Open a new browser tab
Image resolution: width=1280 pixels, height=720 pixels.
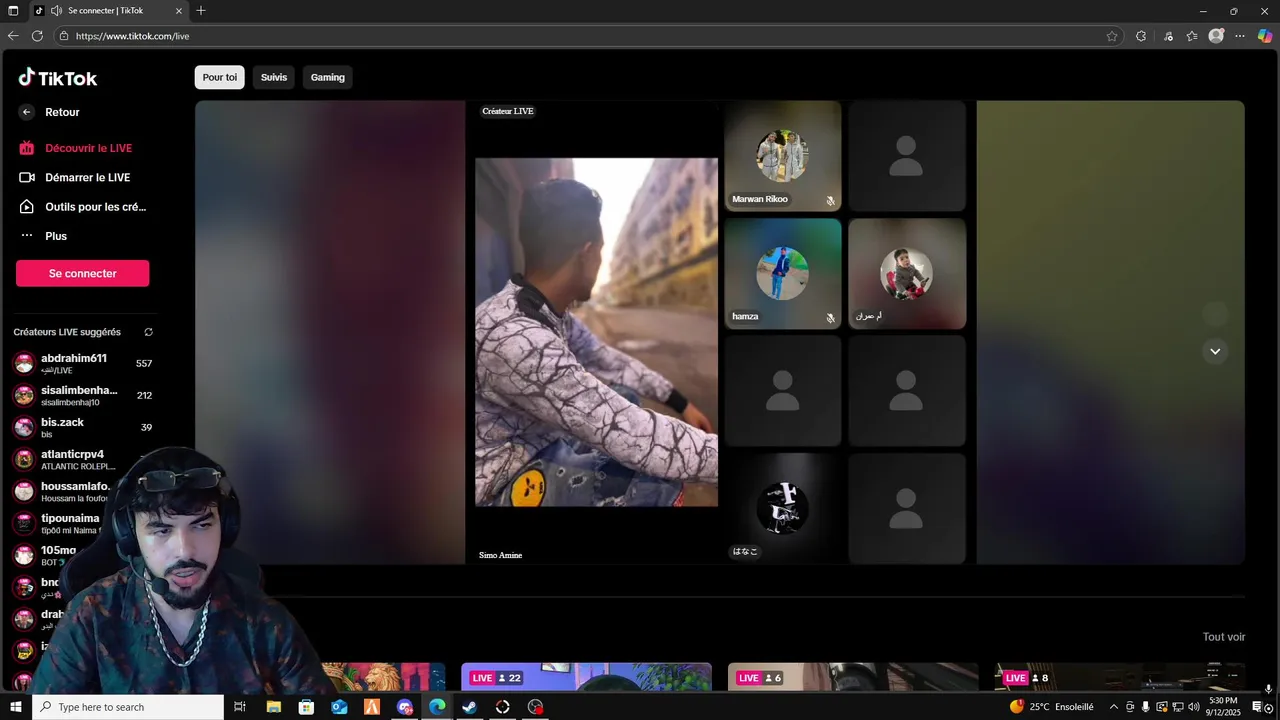201,11
